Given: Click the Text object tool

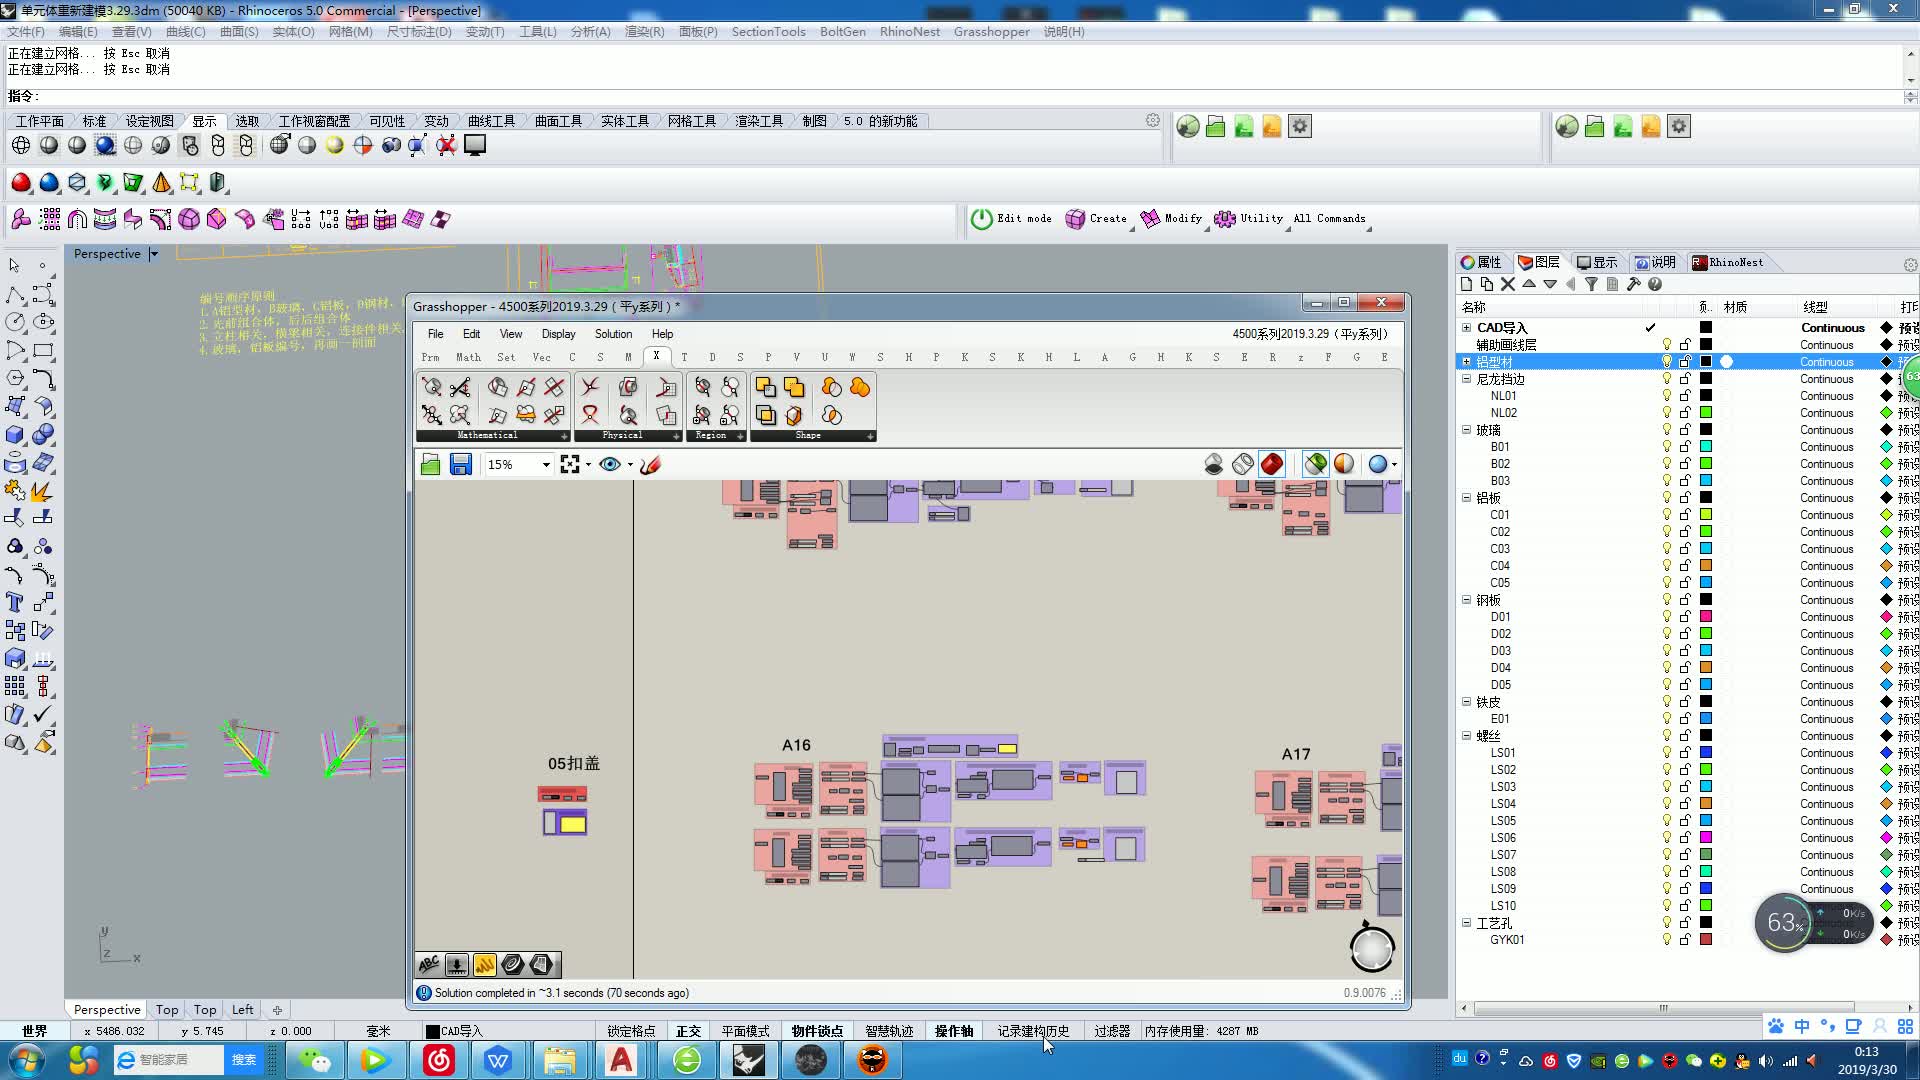Looking at the screenshot, I should click(14, 602).
